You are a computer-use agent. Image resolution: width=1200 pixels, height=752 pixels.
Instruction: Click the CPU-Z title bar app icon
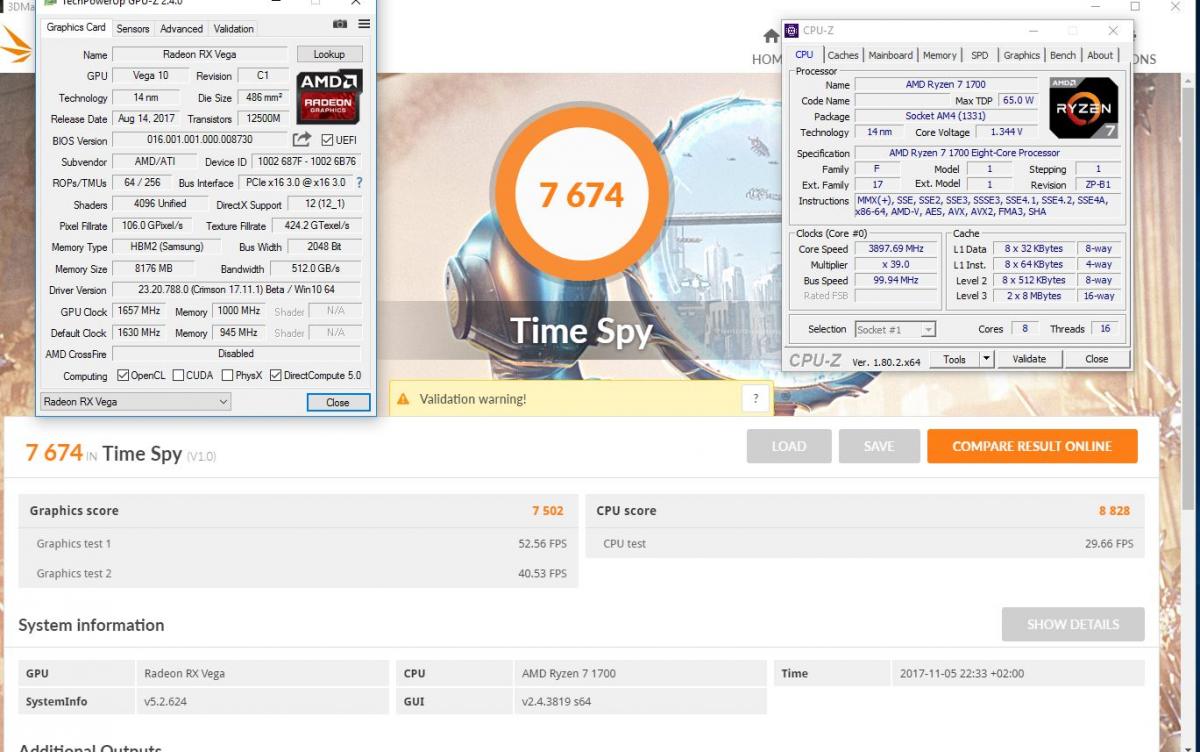tap(791, 31)
